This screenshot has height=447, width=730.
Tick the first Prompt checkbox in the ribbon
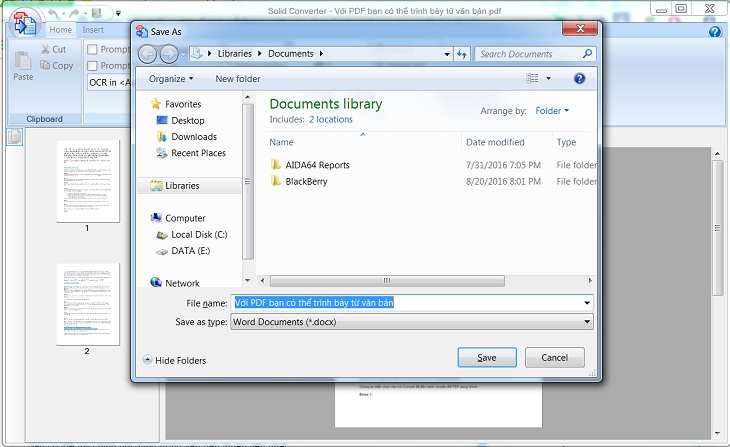(x=93, y=49)
